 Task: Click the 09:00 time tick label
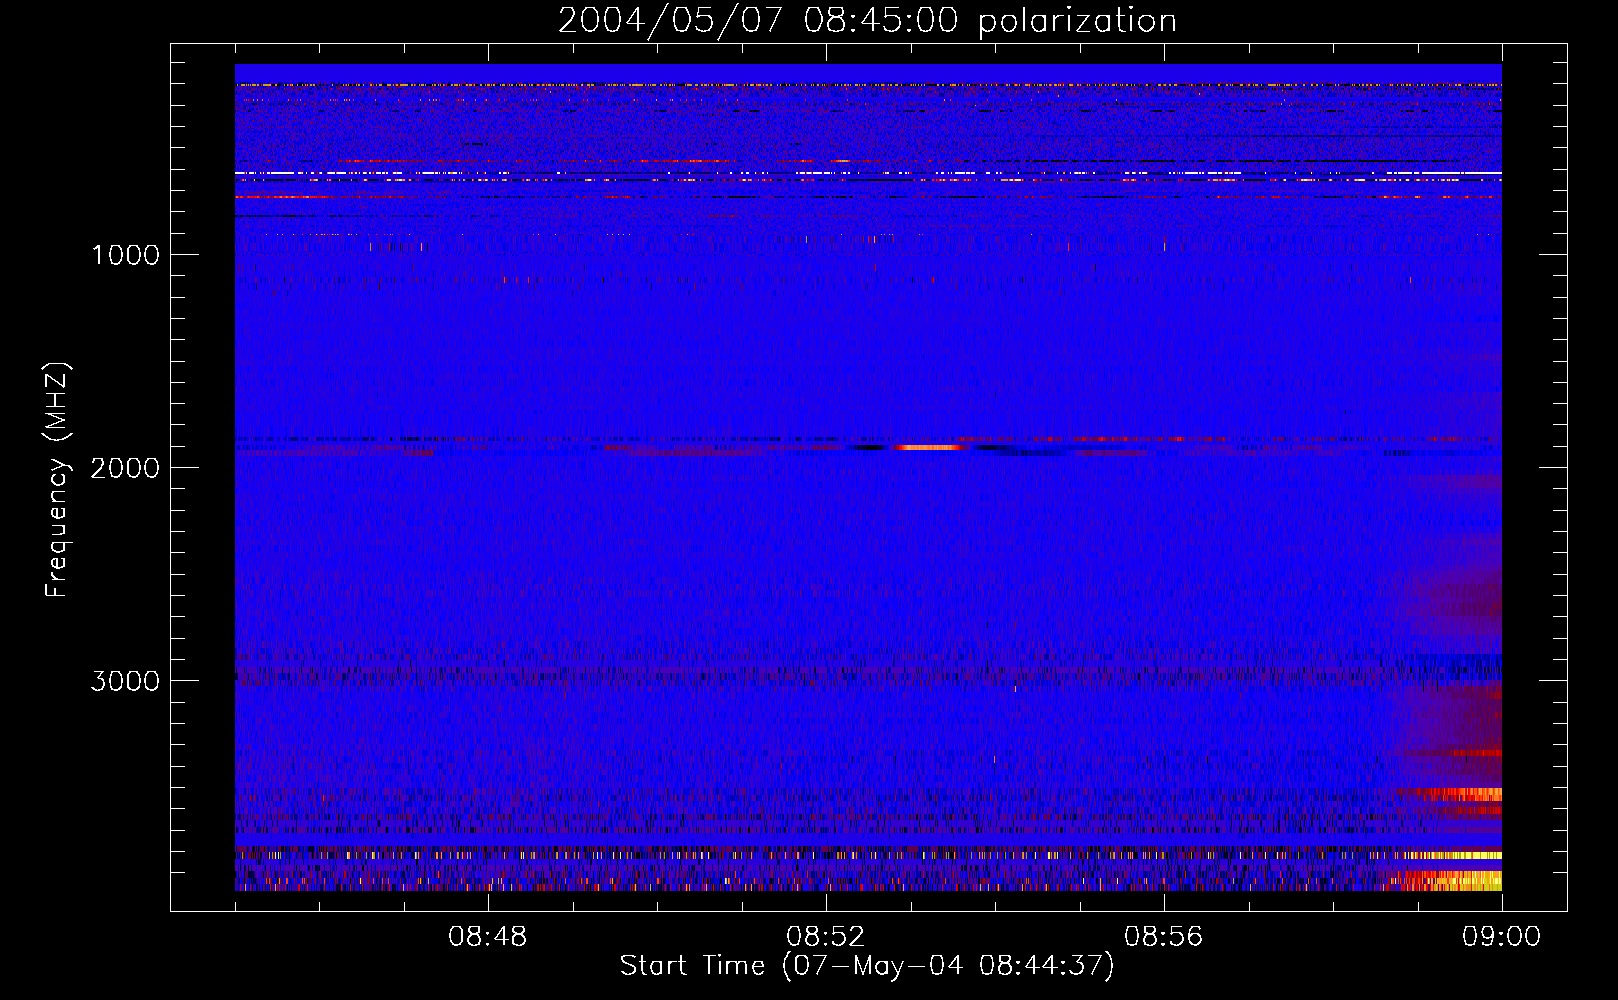click(x=1502, y=937)
